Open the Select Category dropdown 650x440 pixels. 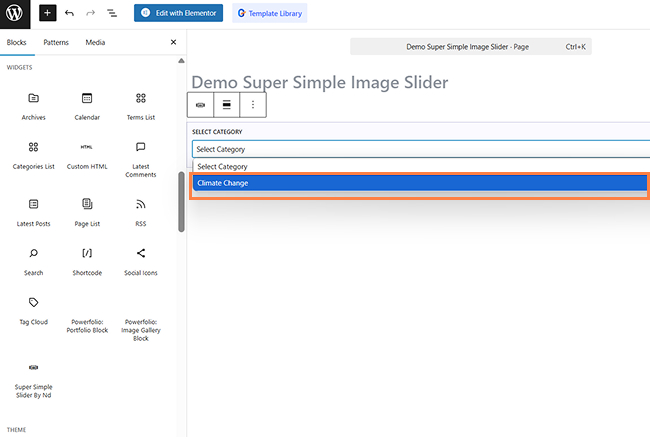[420, 149]
